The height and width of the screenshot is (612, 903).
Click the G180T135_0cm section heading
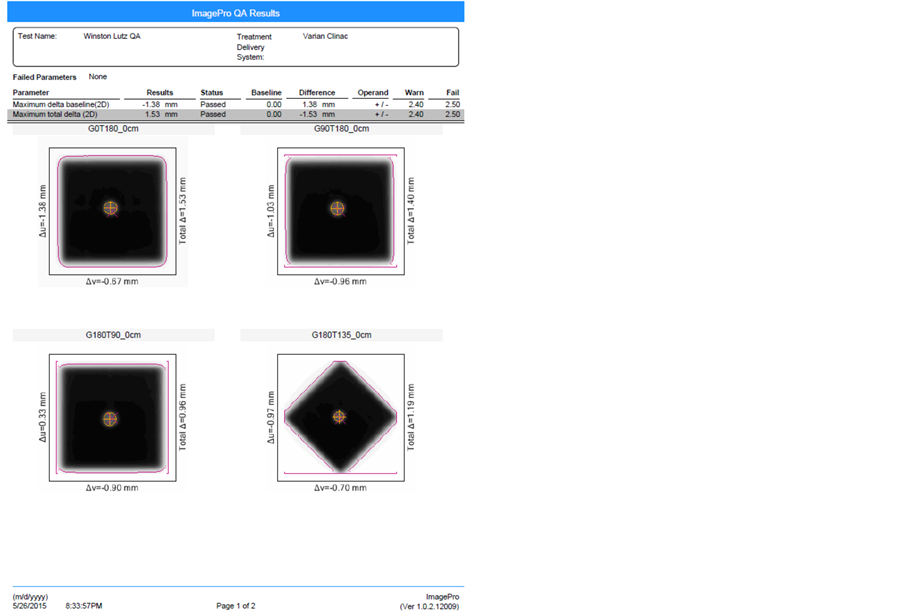342,335
